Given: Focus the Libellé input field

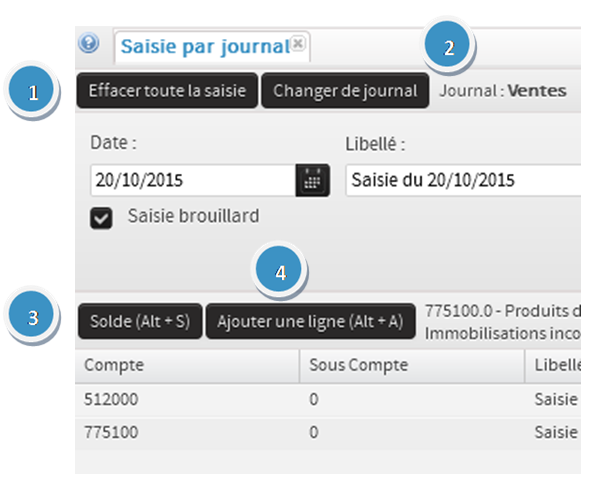Looking at the screenshot, I should pyautogui.click(x=463, y=180).
